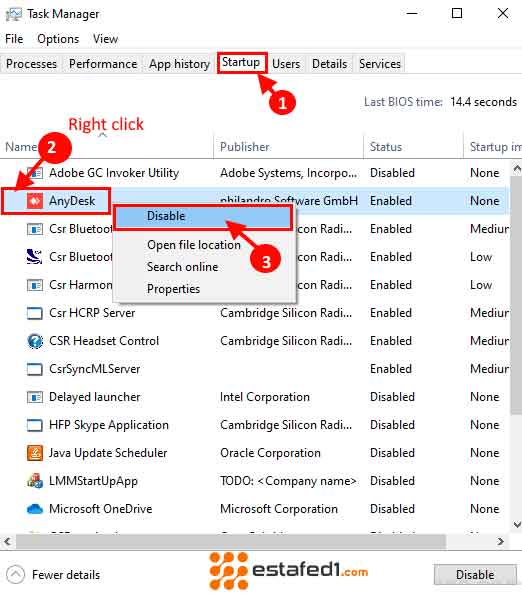Click the LMMStartUpApp icon
The image size is (522, 595).
pos(35,481)
